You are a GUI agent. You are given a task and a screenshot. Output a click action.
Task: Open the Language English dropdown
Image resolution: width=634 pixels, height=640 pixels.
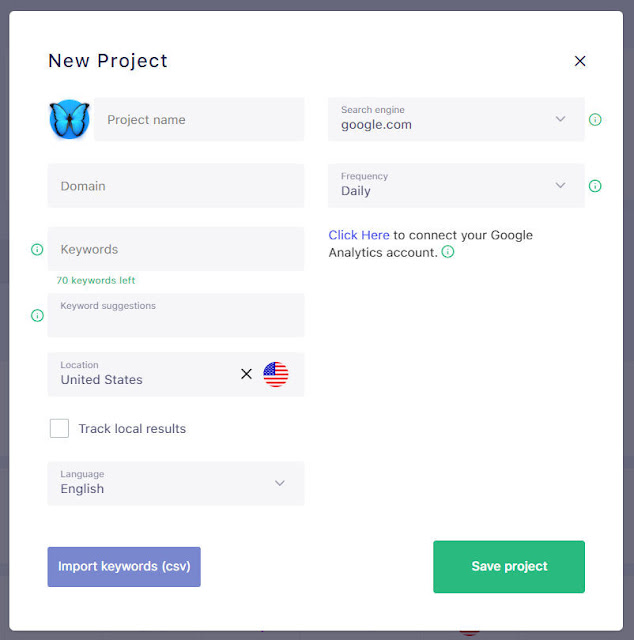pos(176,483)
